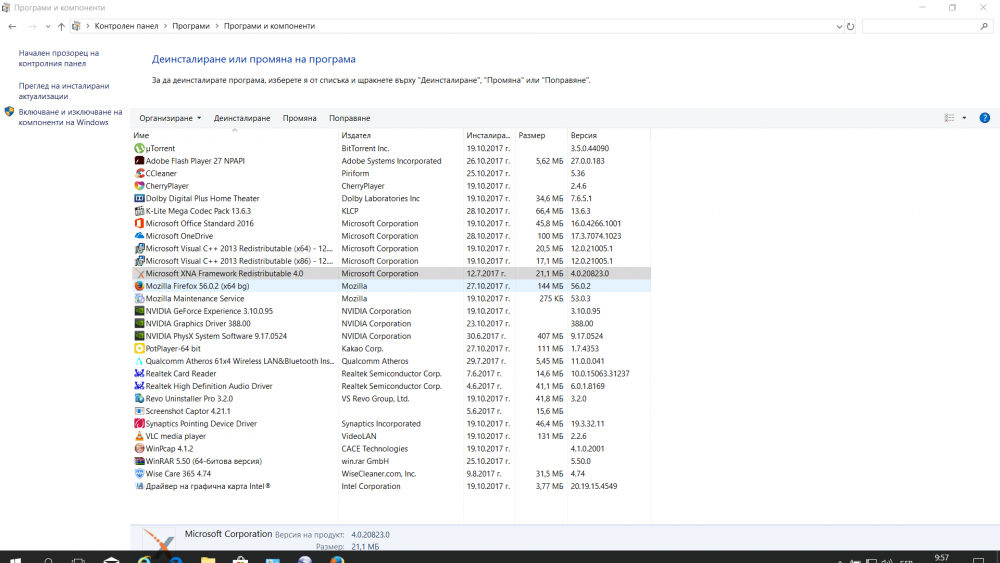Change the list view layout button
Viewport: 1000px width, 563px height.
click(x=950, y=118)
